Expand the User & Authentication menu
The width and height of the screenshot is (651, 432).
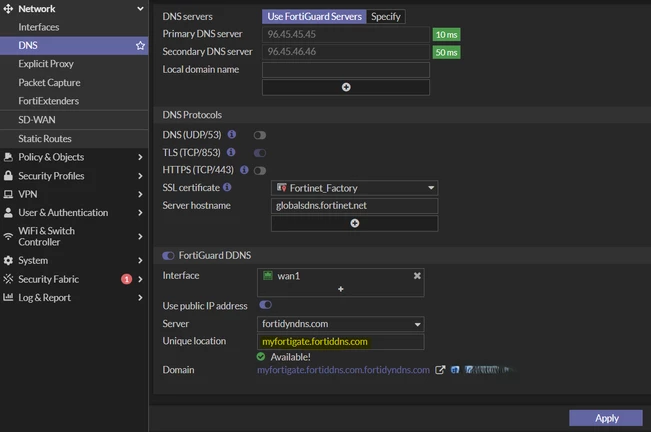(x=140, y=212)
